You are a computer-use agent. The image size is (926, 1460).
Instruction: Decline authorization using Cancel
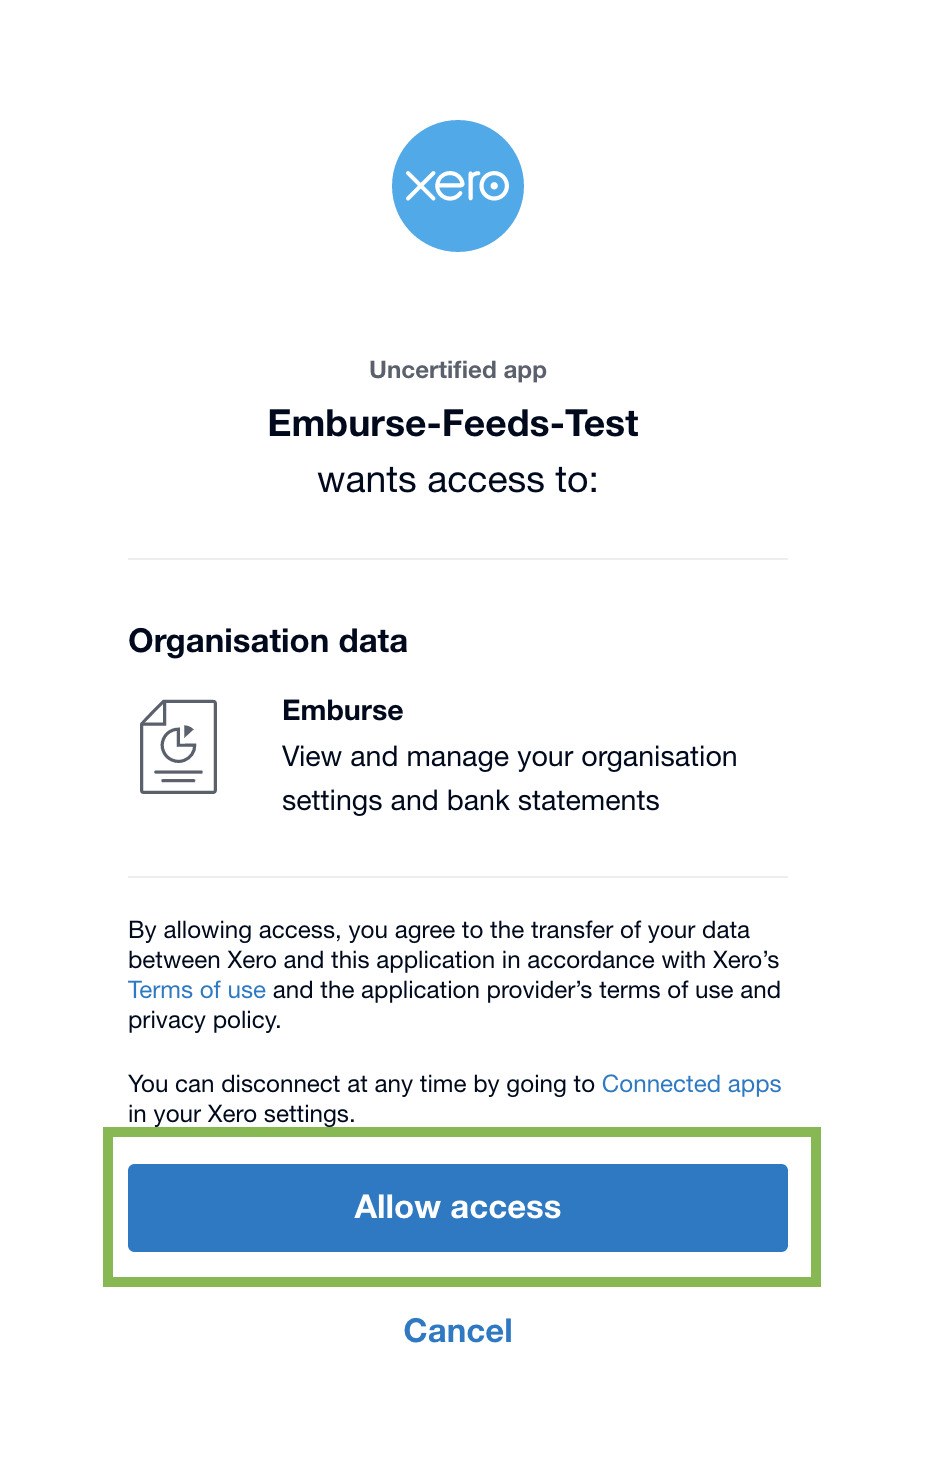pyautogui.click(x=458, y=1331)
